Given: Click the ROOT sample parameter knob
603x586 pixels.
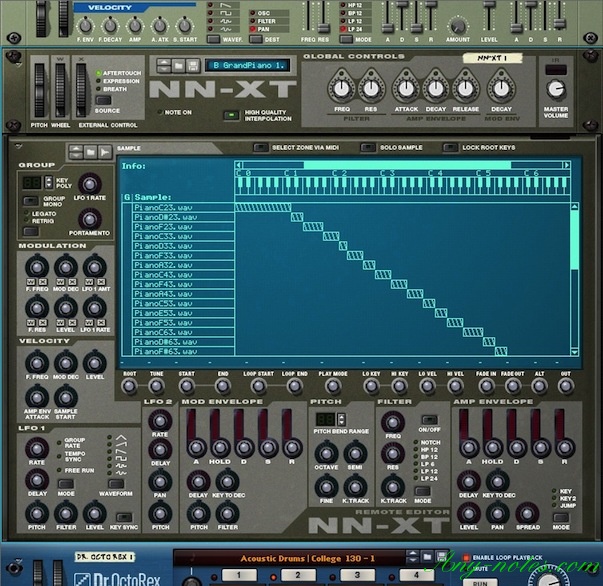Looking at the screenshot, I should click(129, 386).
